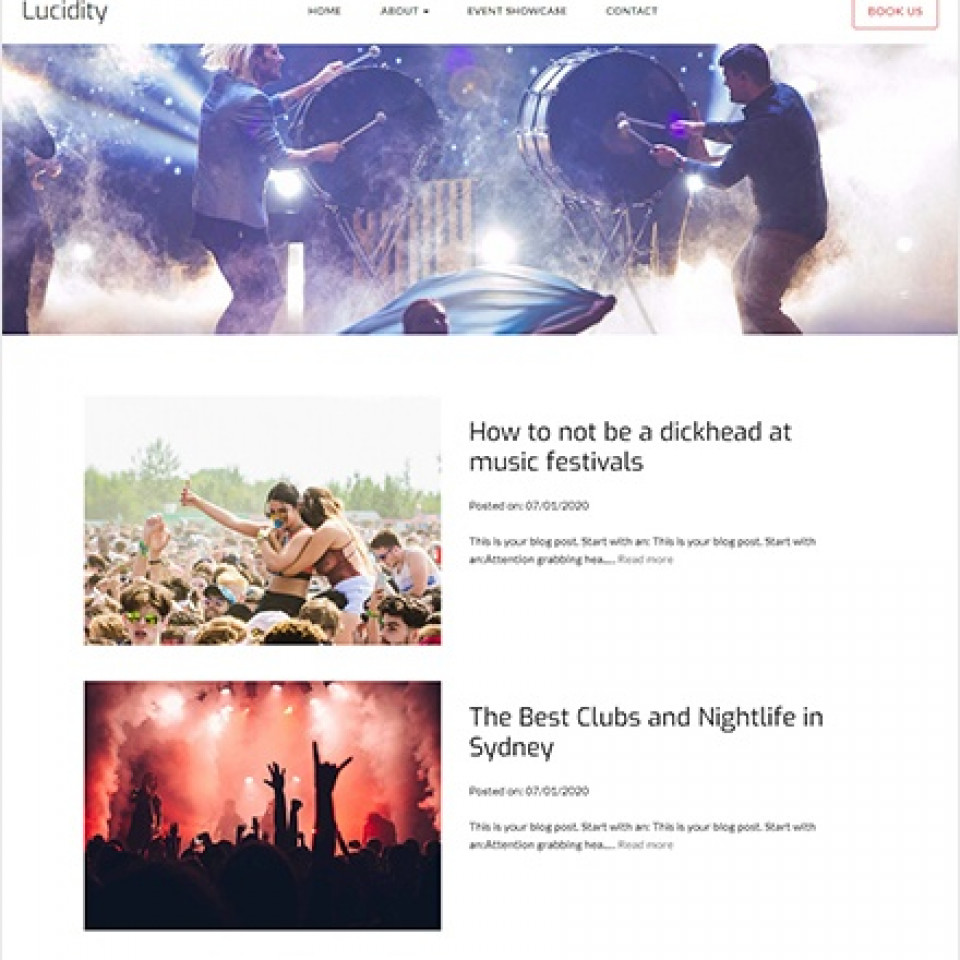The height and width of the screenshot is (960, 960).
Task: Open the red concert crowd thumbnail
Action: 263,805
